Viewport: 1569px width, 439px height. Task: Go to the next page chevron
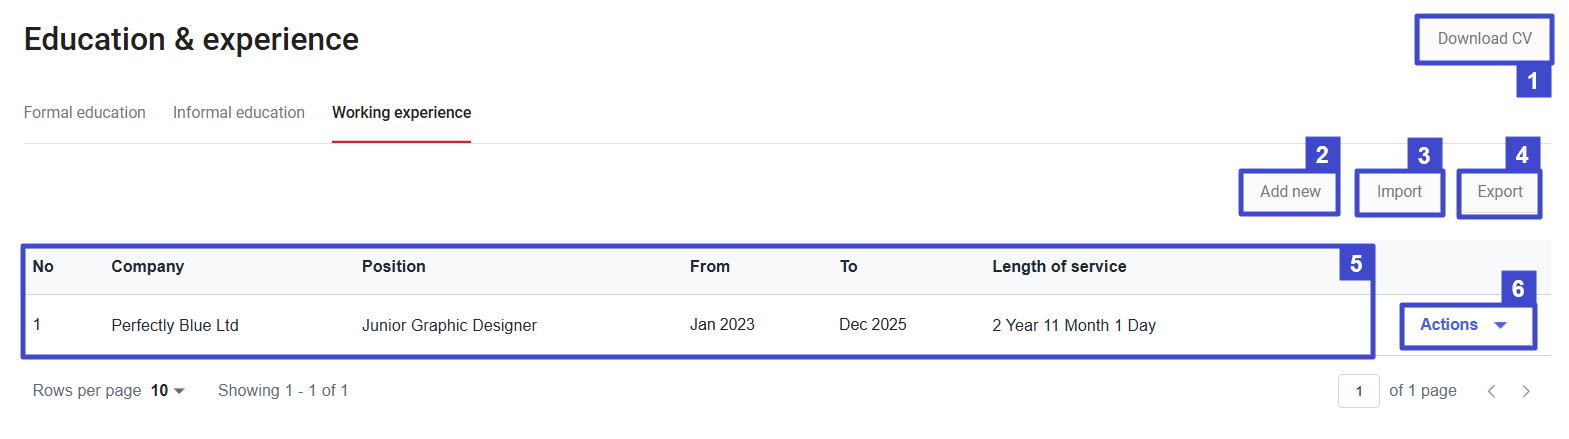click(x=1526, y=391)
